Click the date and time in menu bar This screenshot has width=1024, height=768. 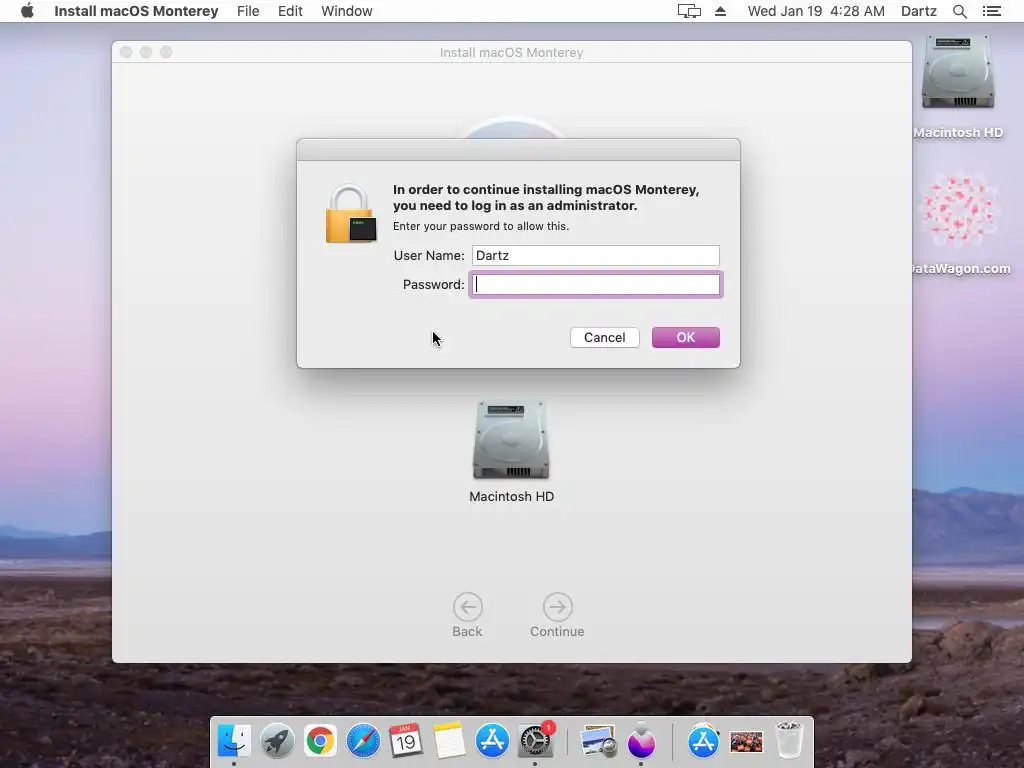tap(816, 11)
